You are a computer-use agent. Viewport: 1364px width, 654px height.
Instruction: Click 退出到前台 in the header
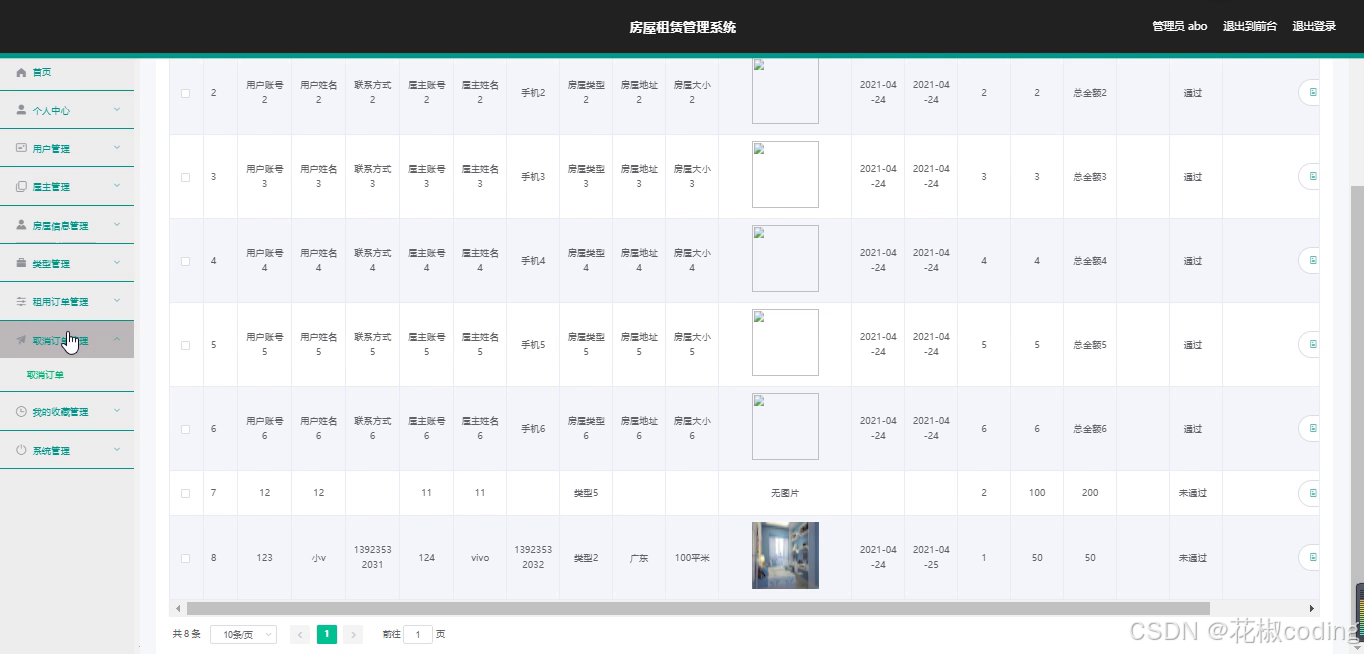1250,26
